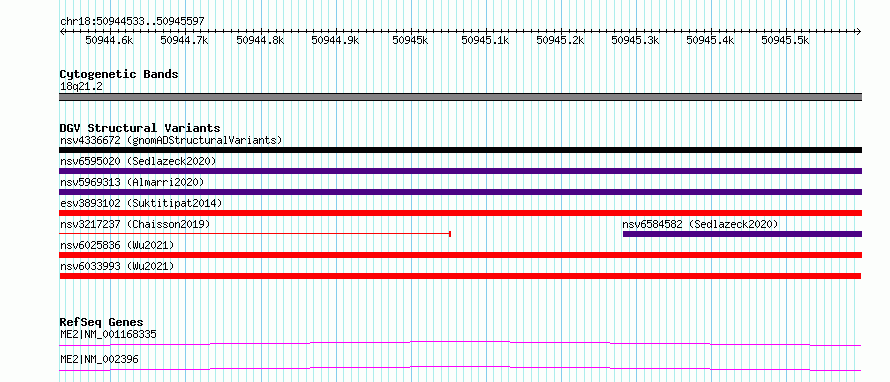Select the red nsv6033993 variant bar
The width and height of the screenshot is (890, 382).
click(x=460, y=276)
